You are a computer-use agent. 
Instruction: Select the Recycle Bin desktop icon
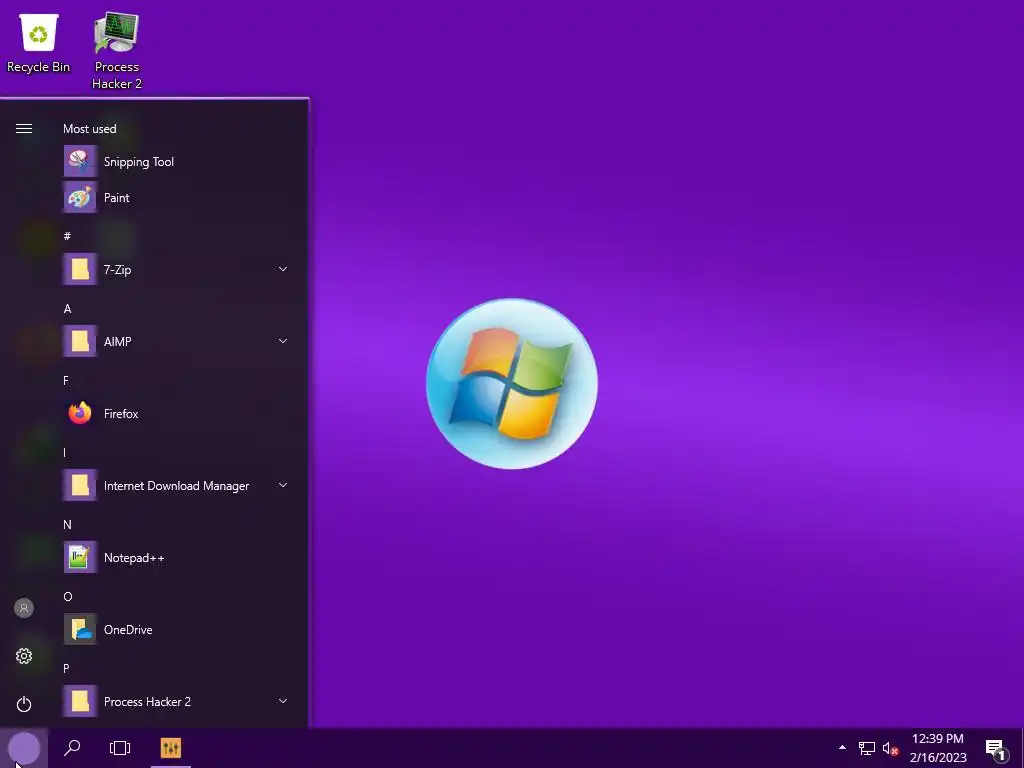[x=39, y=43]
